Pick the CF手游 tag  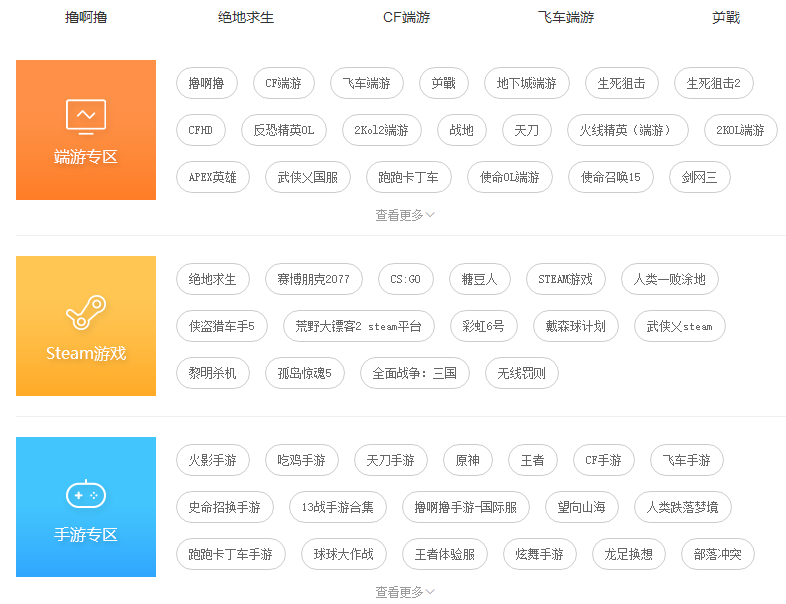pyautogui.click(x=604, y=460)
